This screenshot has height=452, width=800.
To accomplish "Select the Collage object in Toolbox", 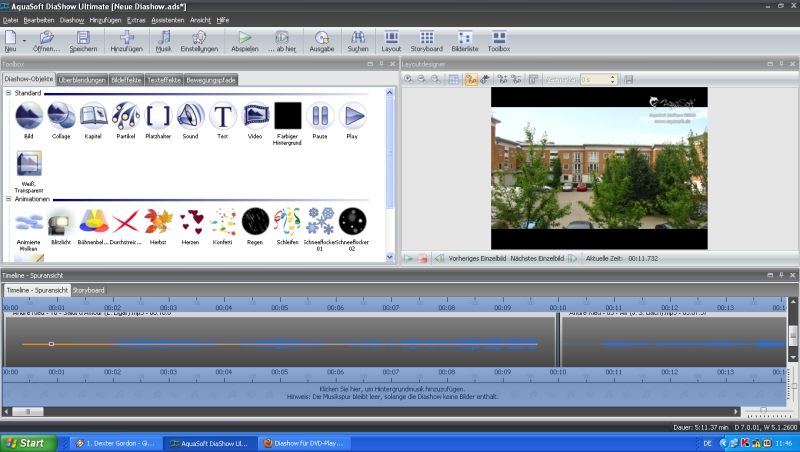I will click(x=61, y=115).
